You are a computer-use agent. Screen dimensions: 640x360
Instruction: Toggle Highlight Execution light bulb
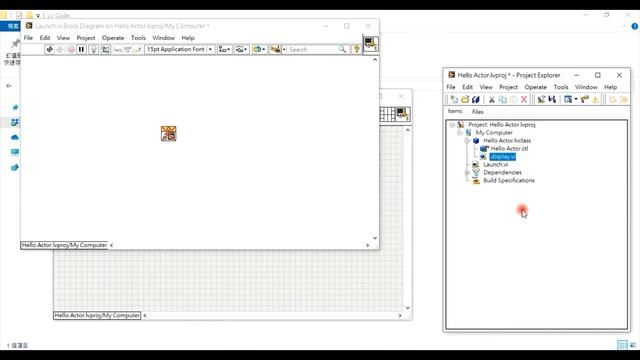tap(93, 49)
